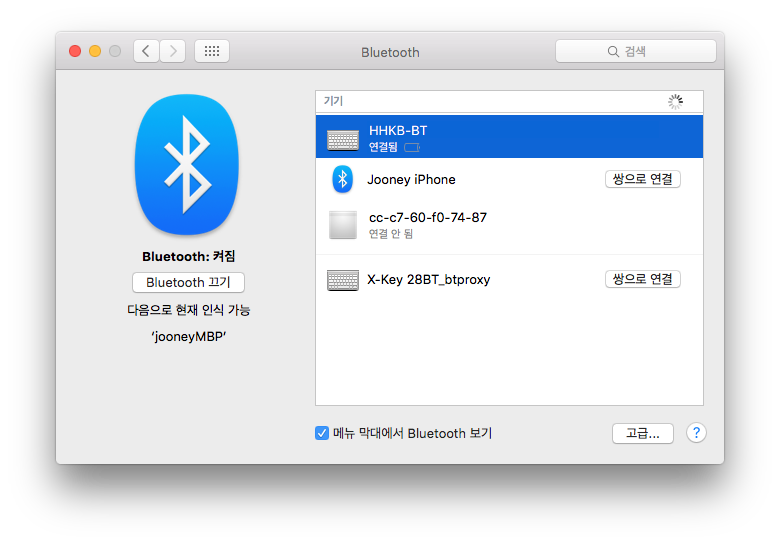Image resolution: width=780 pixels, height=544 pixels.
Task: Click the Bluetooth: 켜짐 status label
Action: 189,257
